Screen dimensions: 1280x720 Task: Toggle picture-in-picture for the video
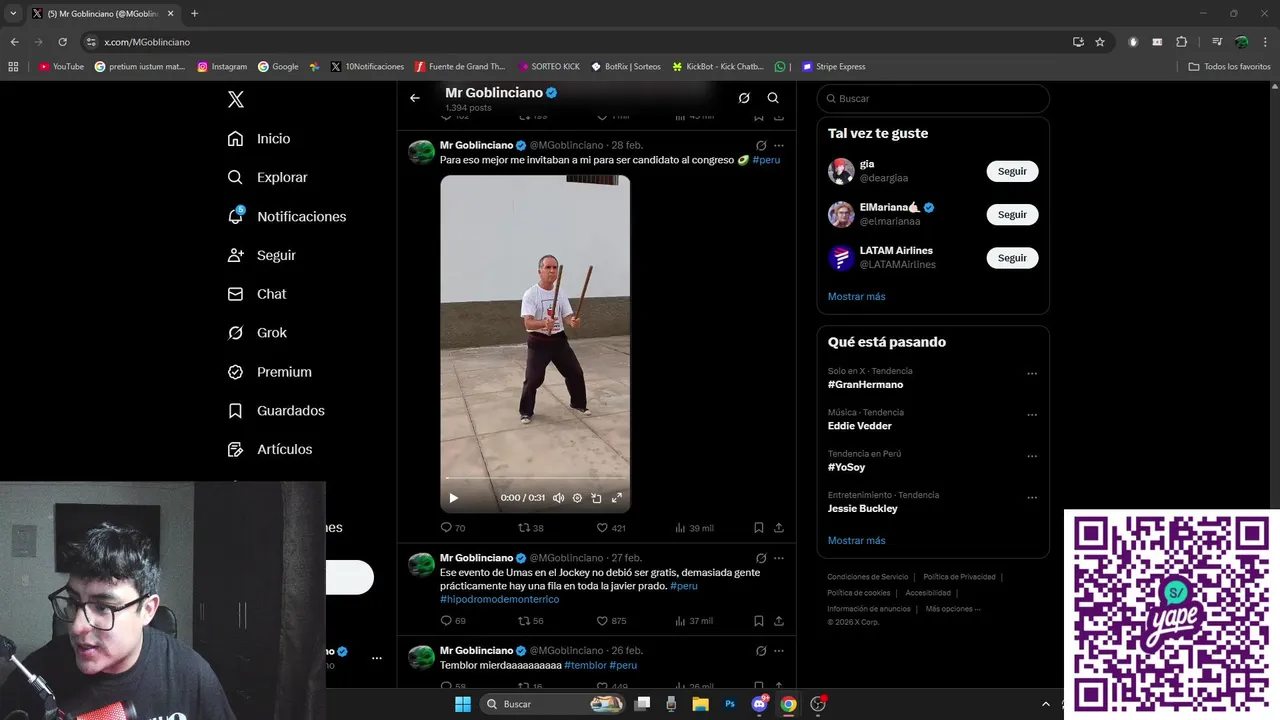(596, 498)
